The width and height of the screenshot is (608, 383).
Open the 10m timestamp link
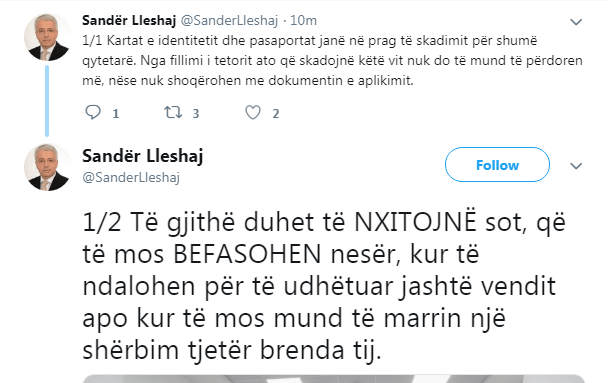pyautogui.click(x=303, y=20)
